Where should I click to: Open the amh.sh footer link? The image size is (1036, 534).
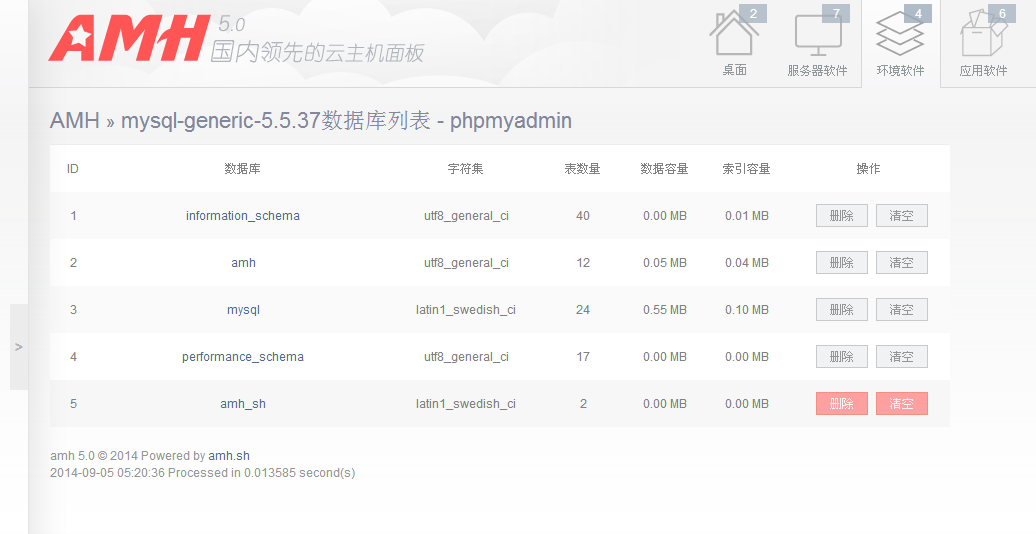(x=229, y=456)
